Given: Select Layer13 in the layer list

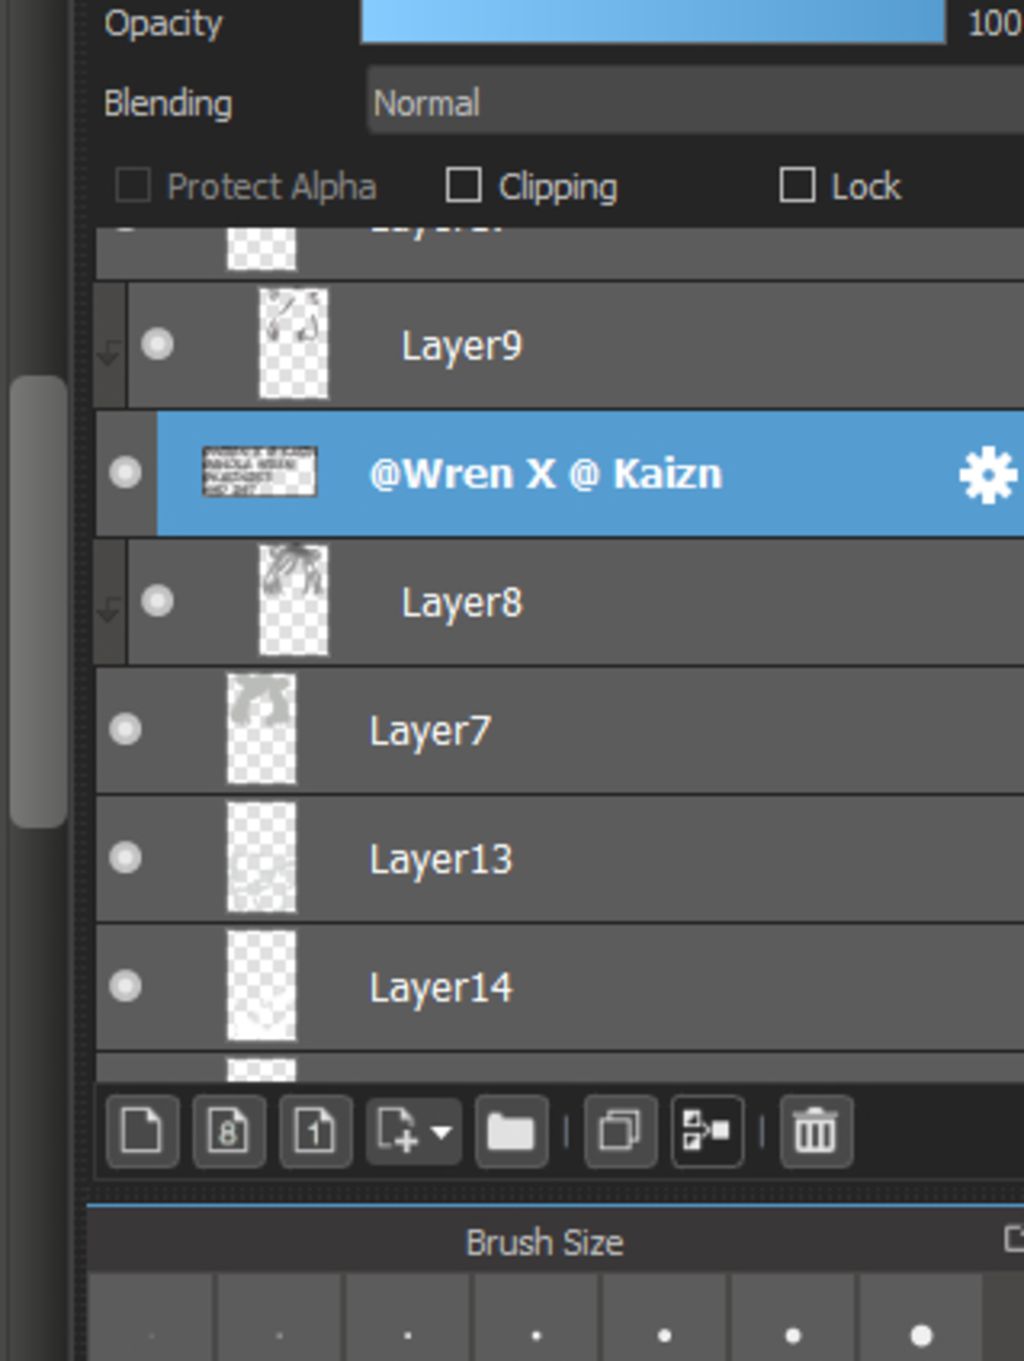Looking at the screenshot, I should (x=600, y=859).
